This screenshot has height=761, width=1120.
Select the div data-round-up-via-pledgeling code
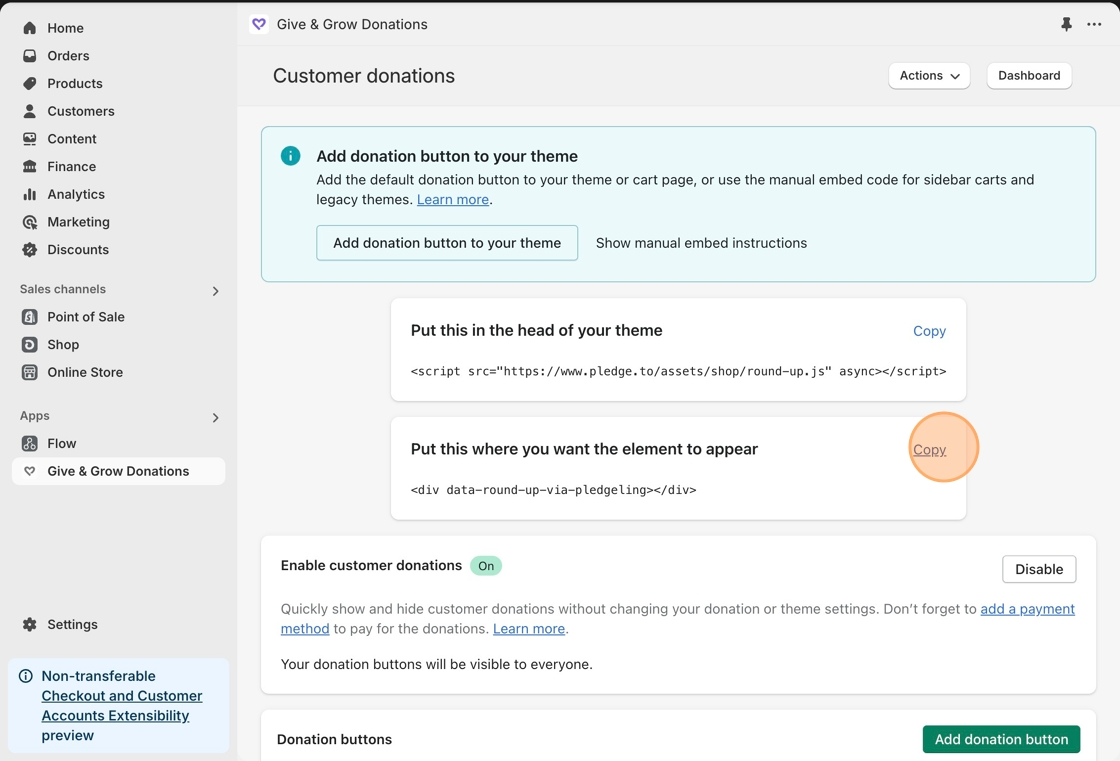pos(554,490)
